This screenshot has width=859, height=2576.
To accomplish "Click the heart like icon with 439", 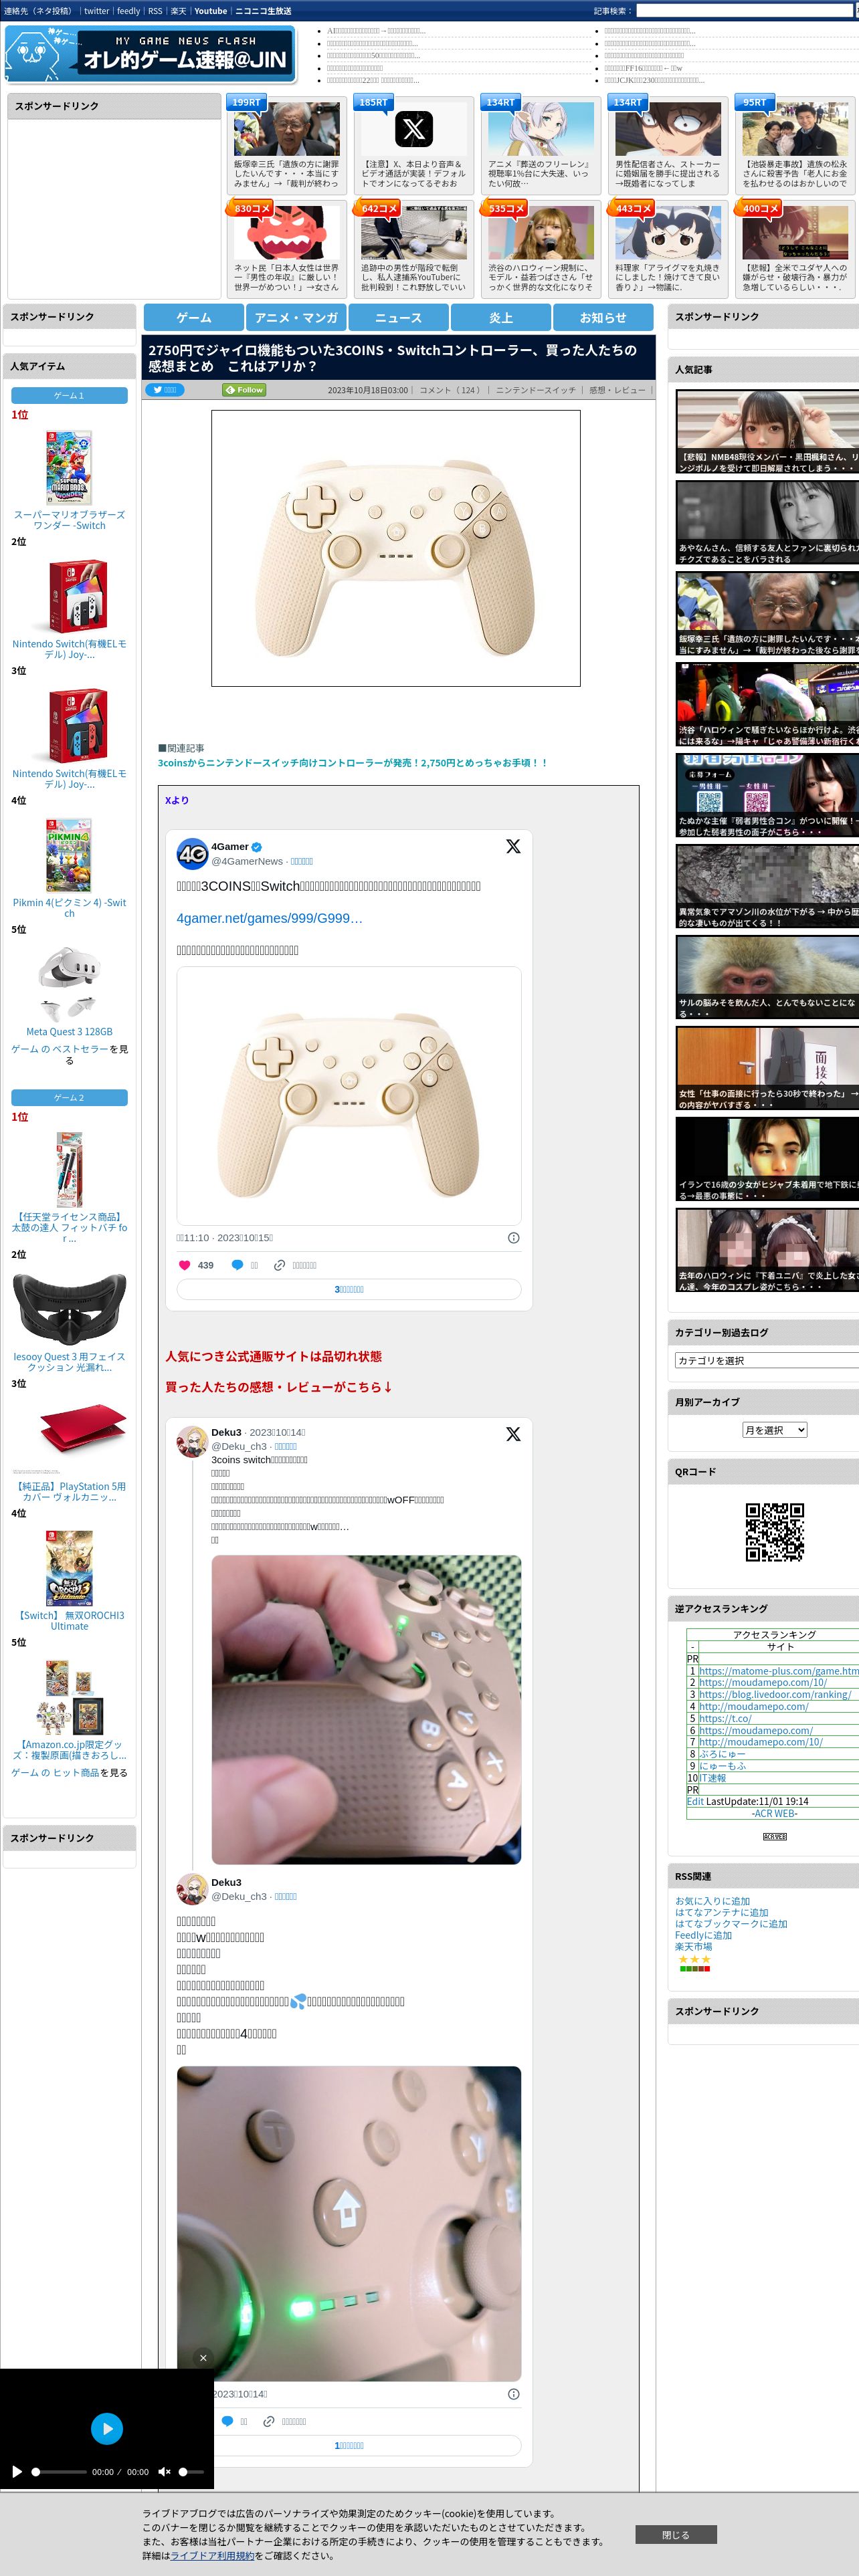I will [x=184, y=1265].
